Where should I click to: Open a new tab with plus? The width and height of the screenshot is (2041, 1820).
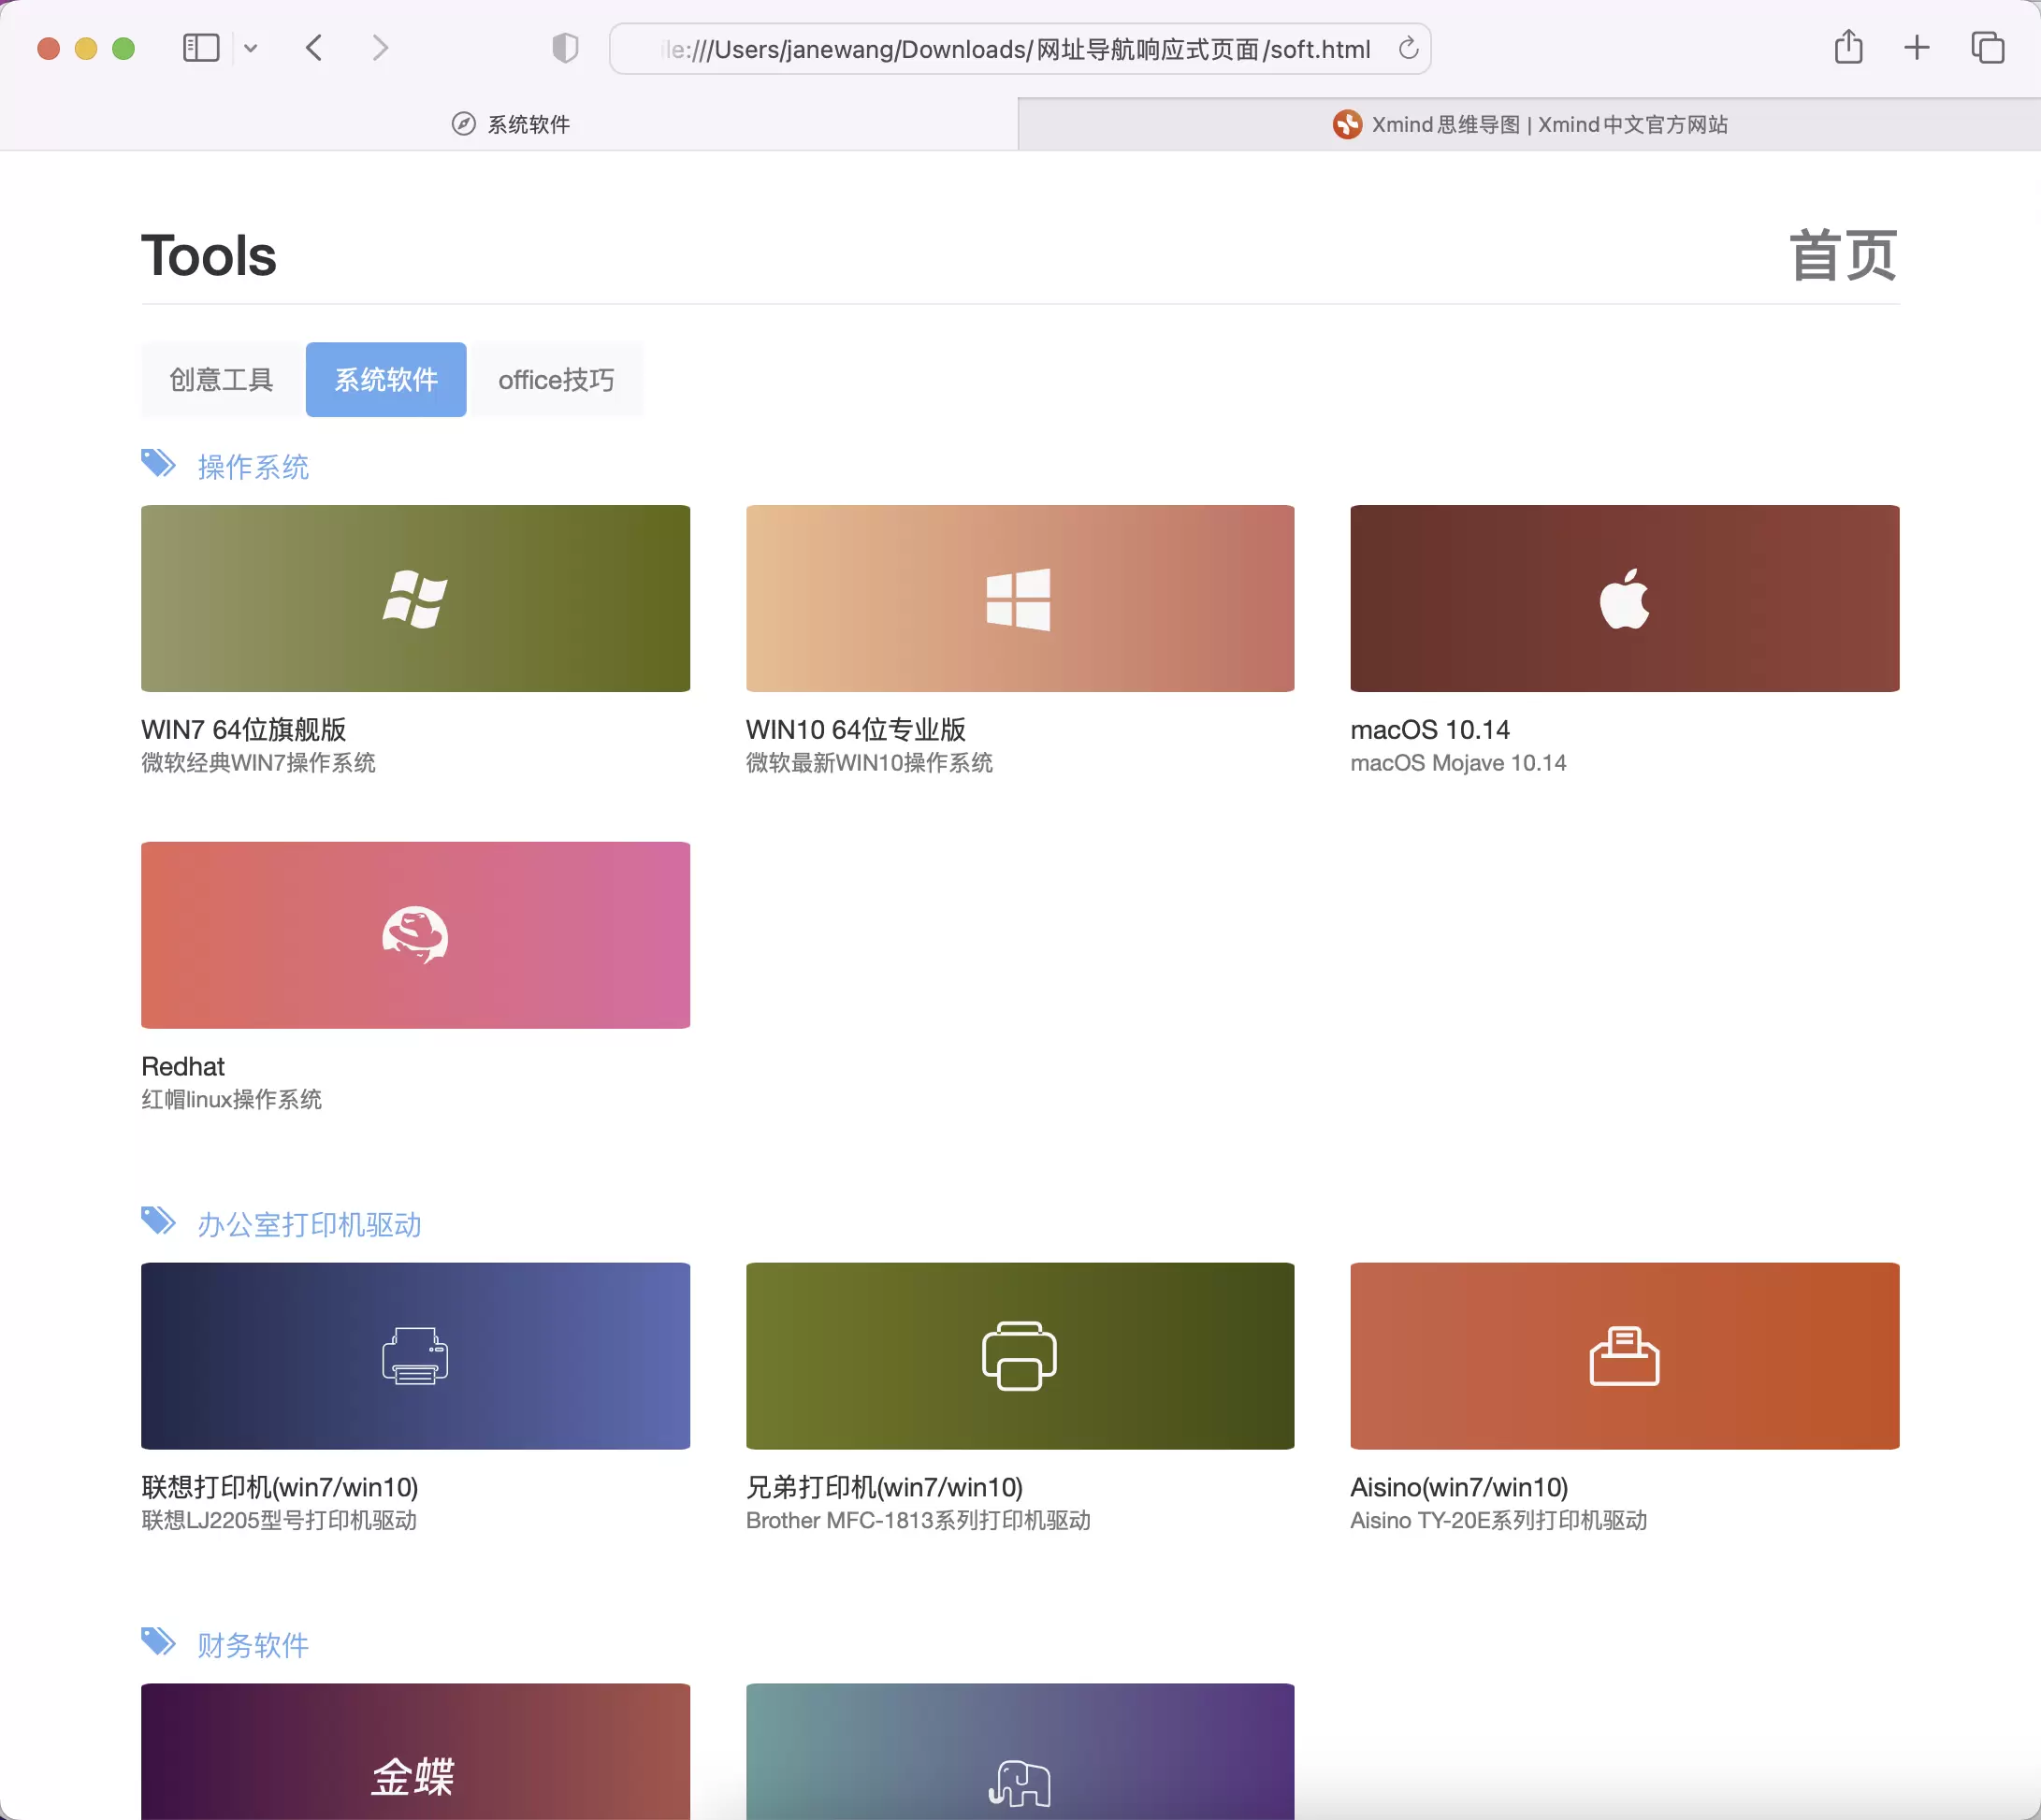point(1916,48)
